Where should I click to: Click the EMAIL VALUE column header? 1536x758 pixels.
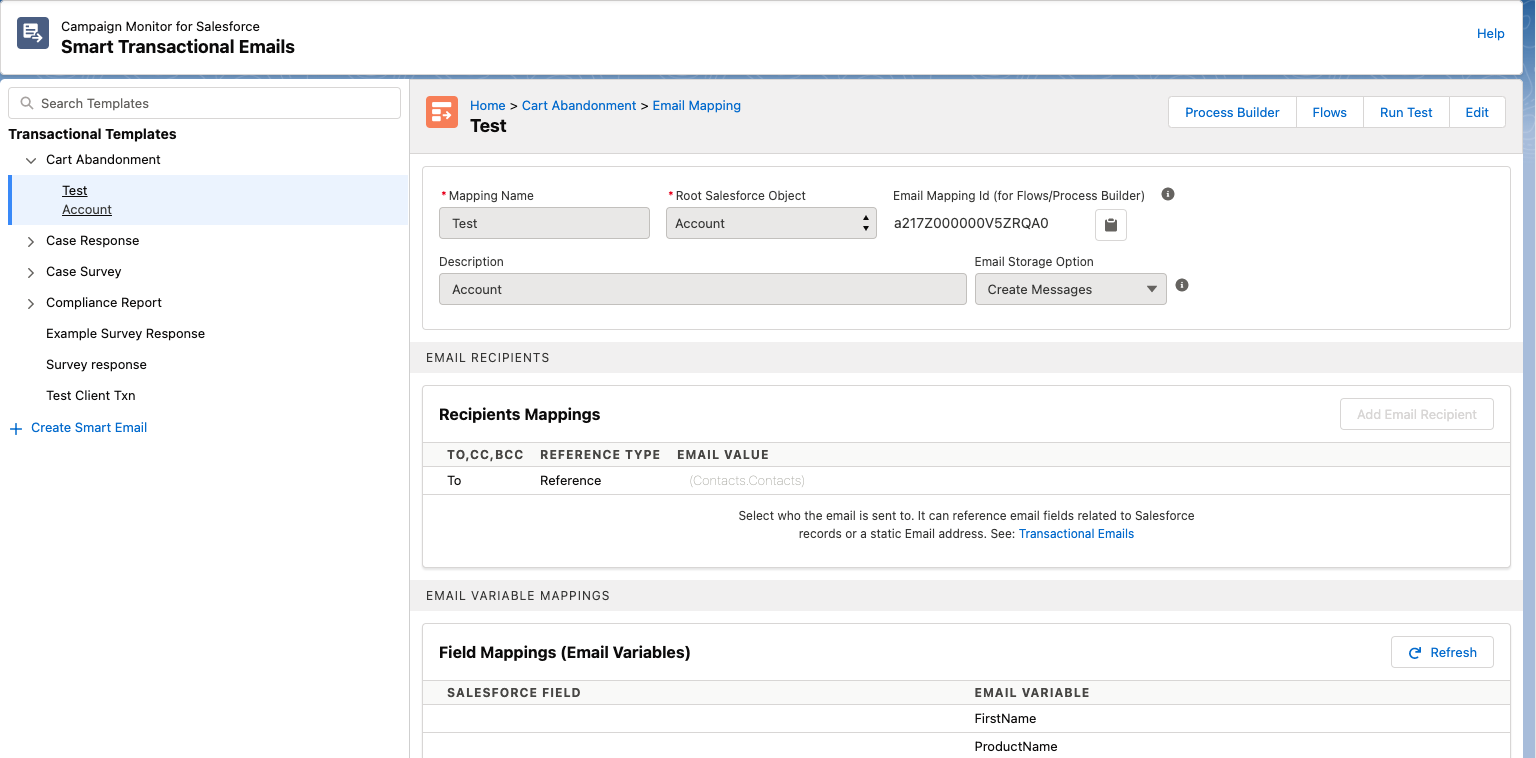[723, 454]
